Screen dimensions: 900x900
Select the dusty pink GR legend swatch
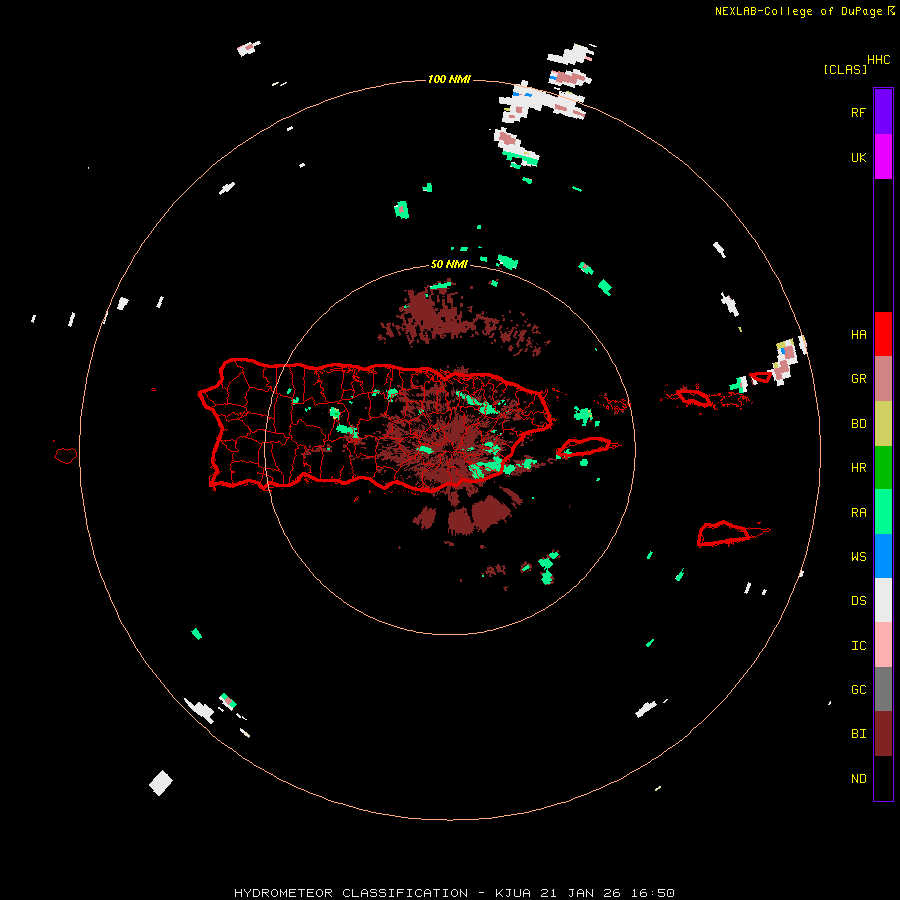[x=883, y=379]
